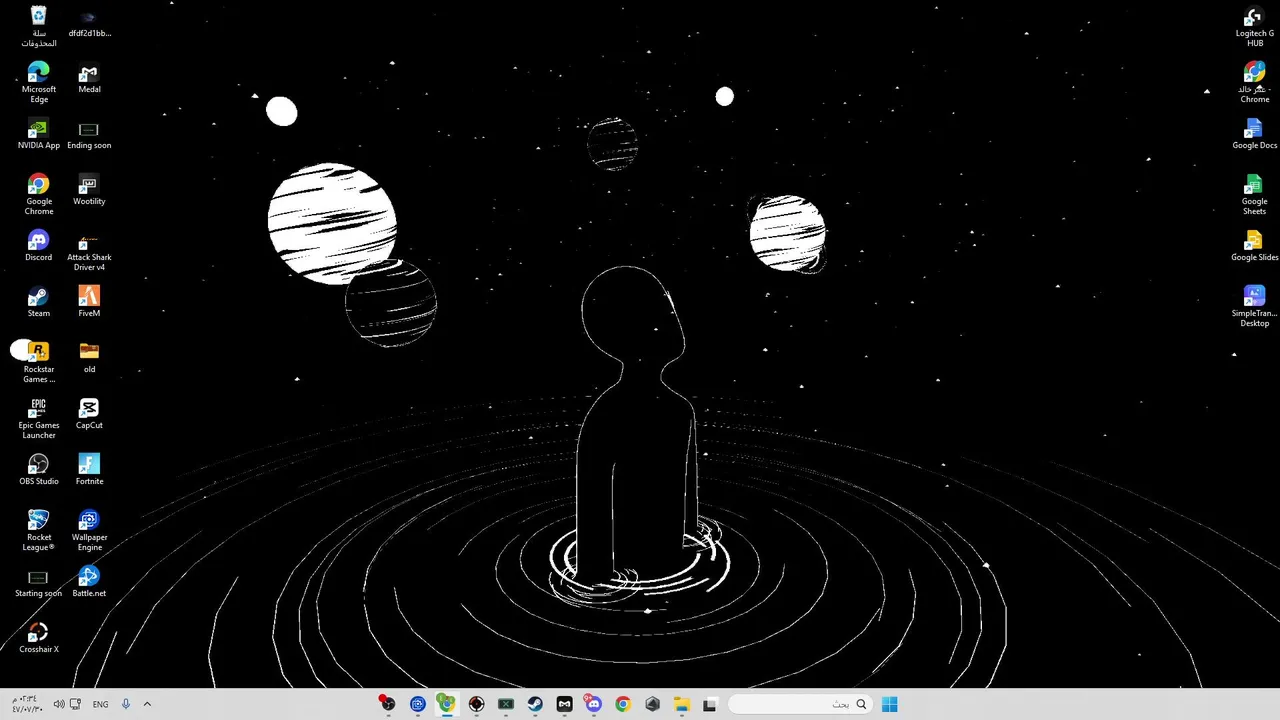Viewport: 1280px width, 720px height.
Task: Open Google Docs desktop shortcut
Action: (x=1254, y=135)
